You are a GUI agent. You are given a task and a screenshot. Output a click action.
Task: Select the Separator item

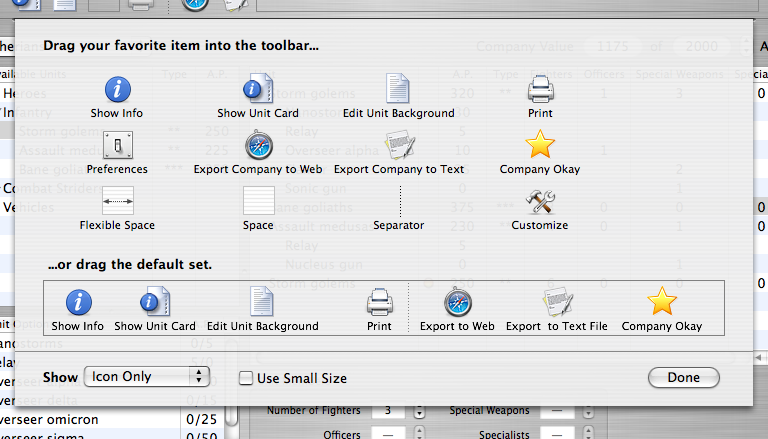point(398,202)
